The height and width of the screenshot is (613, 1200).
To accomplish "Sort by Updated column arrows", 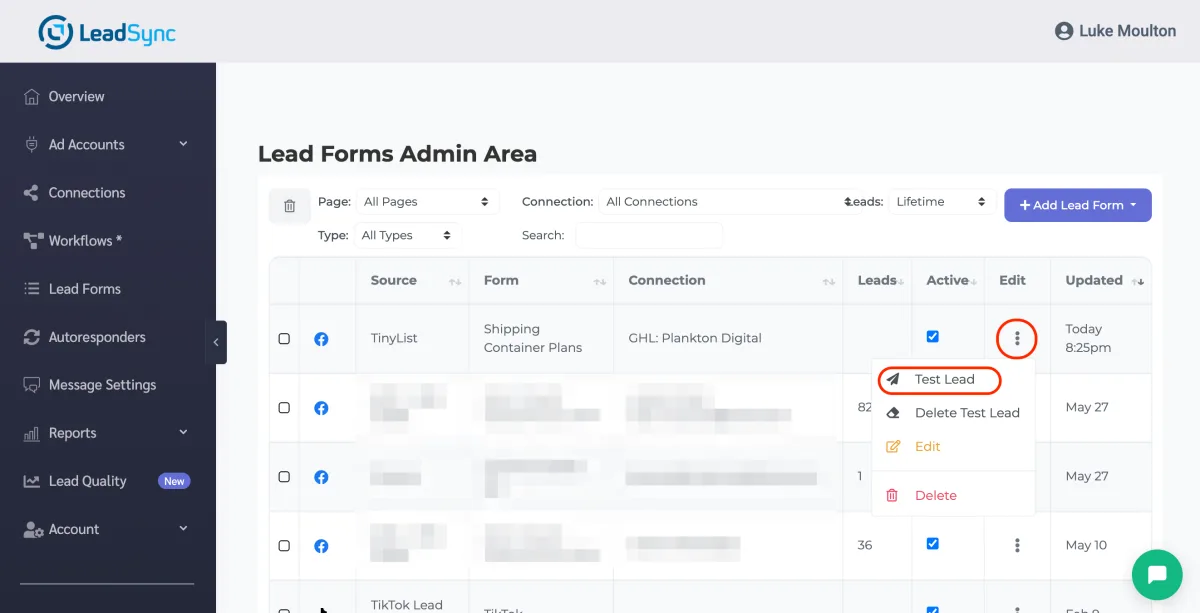I will click(1138, 282).
